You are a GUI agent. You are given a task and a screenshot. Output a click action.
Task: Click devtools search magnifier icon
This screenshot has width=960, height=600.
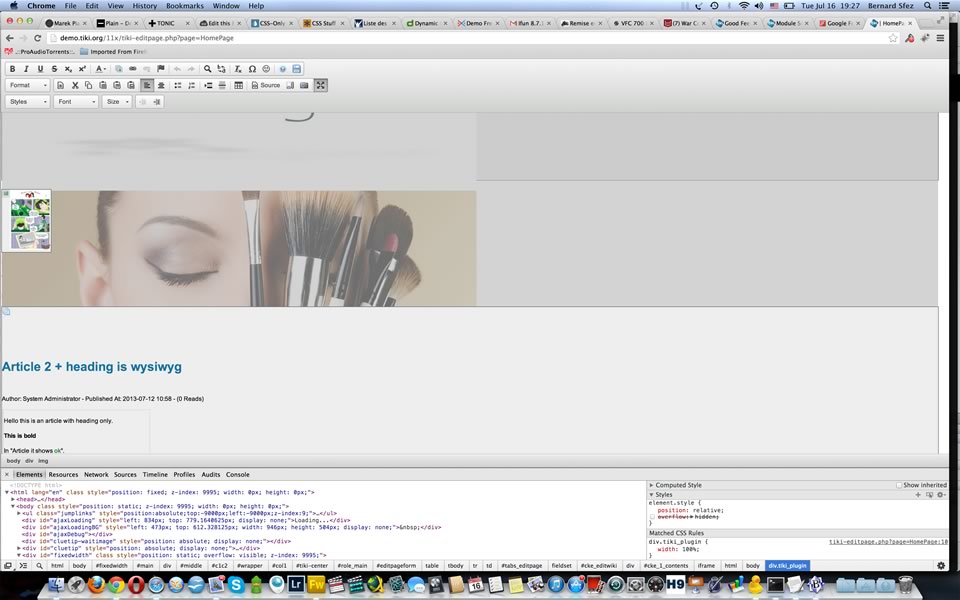tap(39, 566)
